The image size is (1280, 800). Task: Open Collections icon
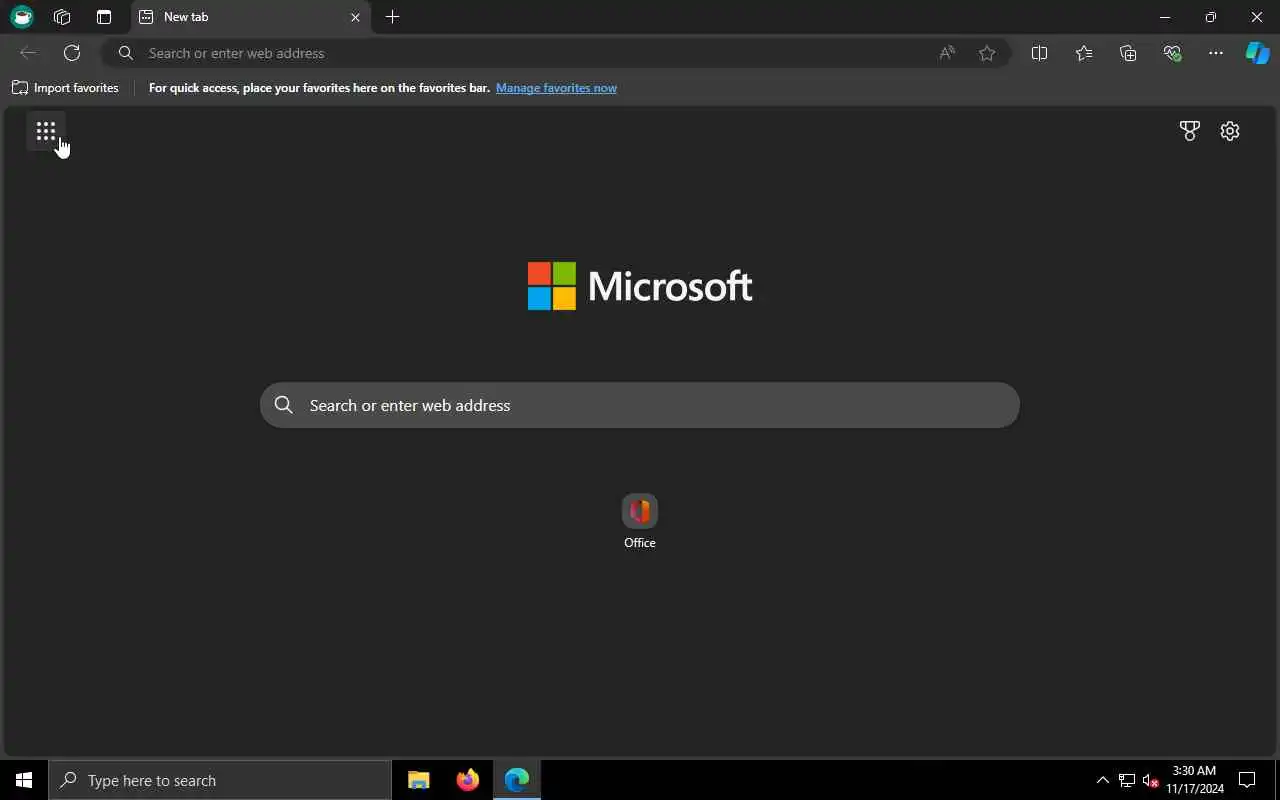1128,53
